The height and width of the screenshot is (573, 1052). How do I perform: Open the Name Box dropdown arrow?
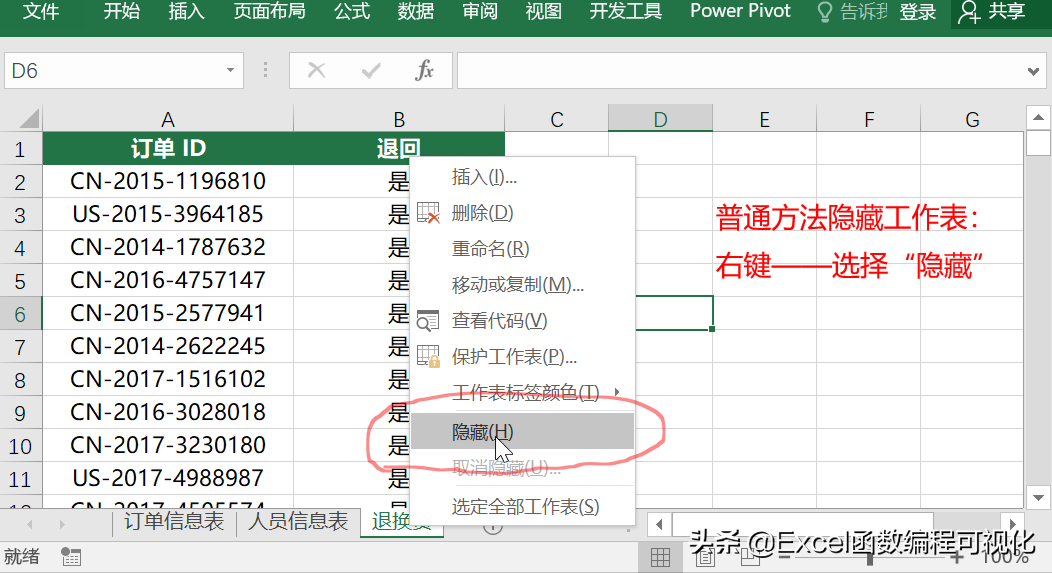230,70
